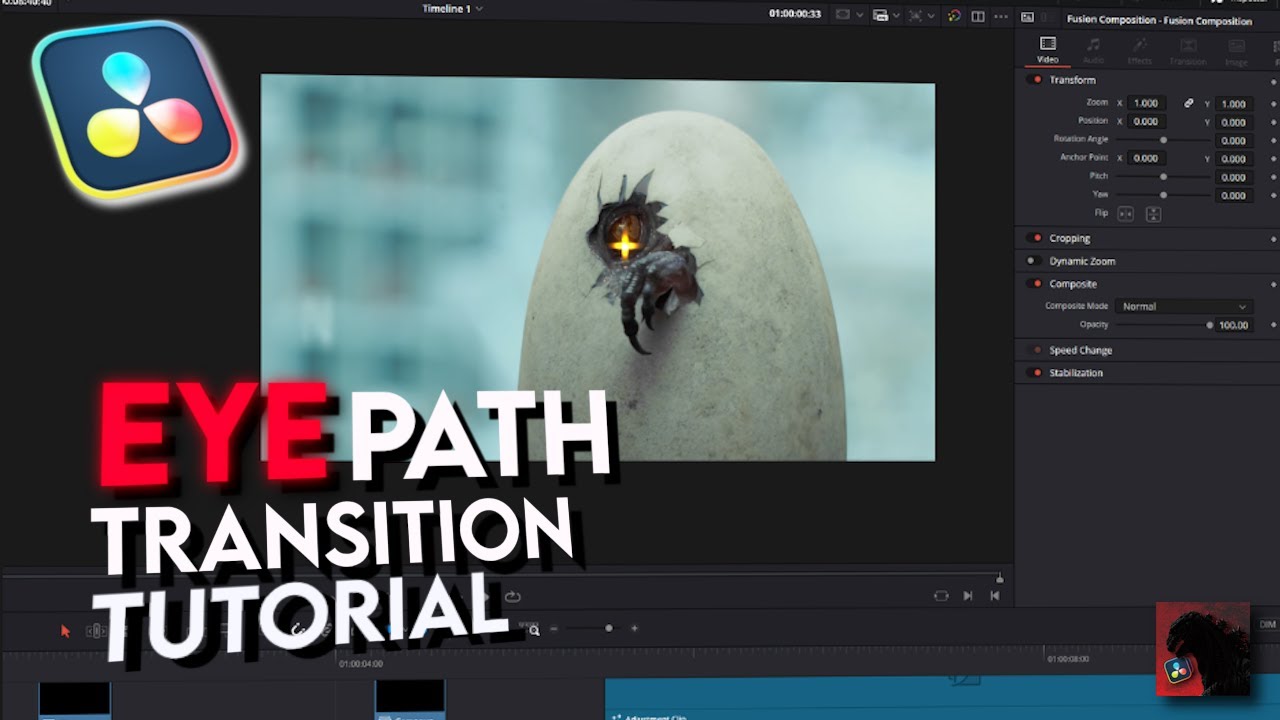Adjust the Yaw slider

tap(1163, 195)
